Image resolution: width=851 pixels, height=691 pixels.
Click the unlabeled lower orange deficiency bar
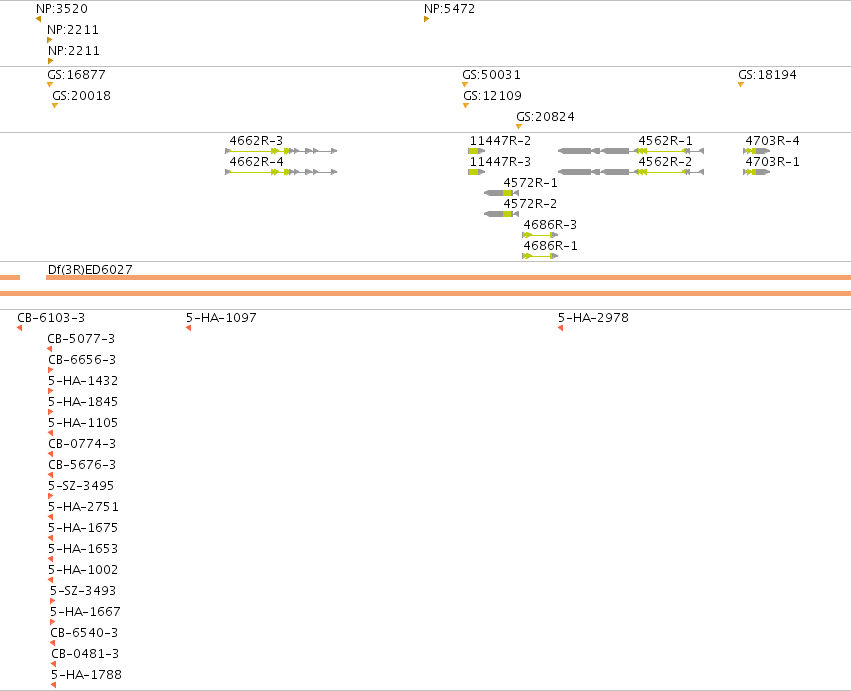point(426,294)
